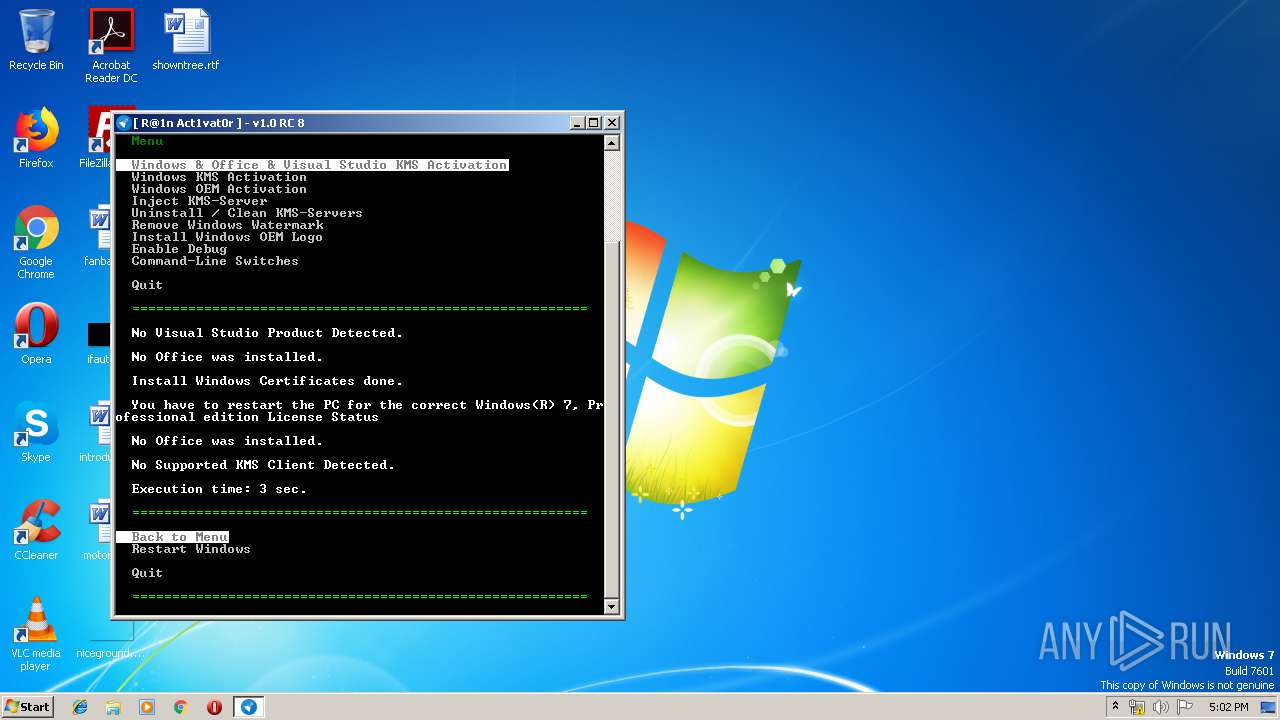
Task: Open the showntree.rtf document icon
Action: coord(186,41)
